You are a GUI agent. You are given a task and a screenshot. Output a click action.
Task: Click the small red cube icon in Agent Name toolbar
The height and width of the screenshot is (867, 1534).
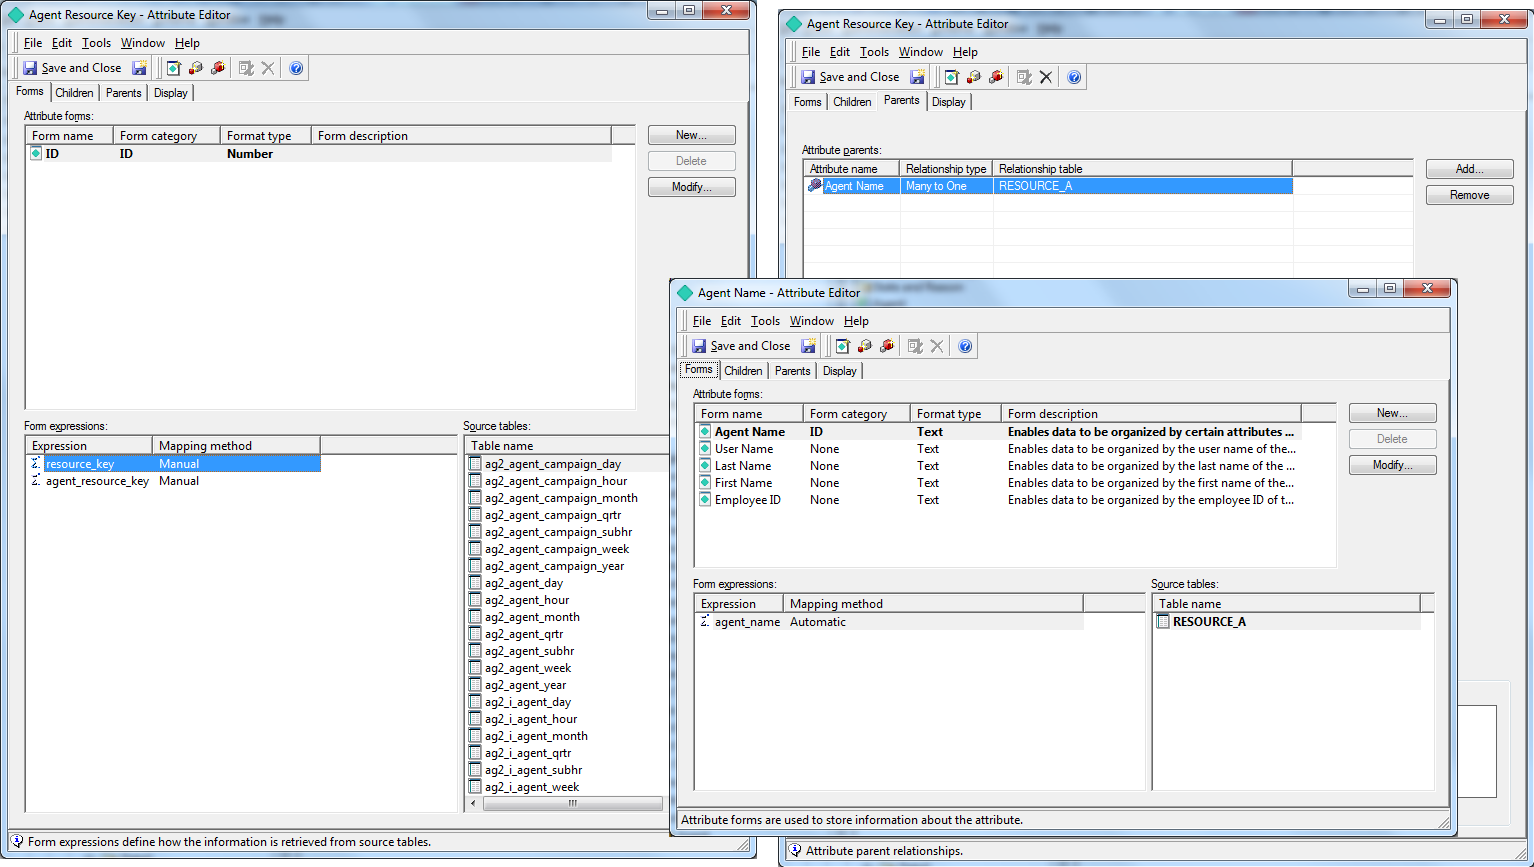865,346
